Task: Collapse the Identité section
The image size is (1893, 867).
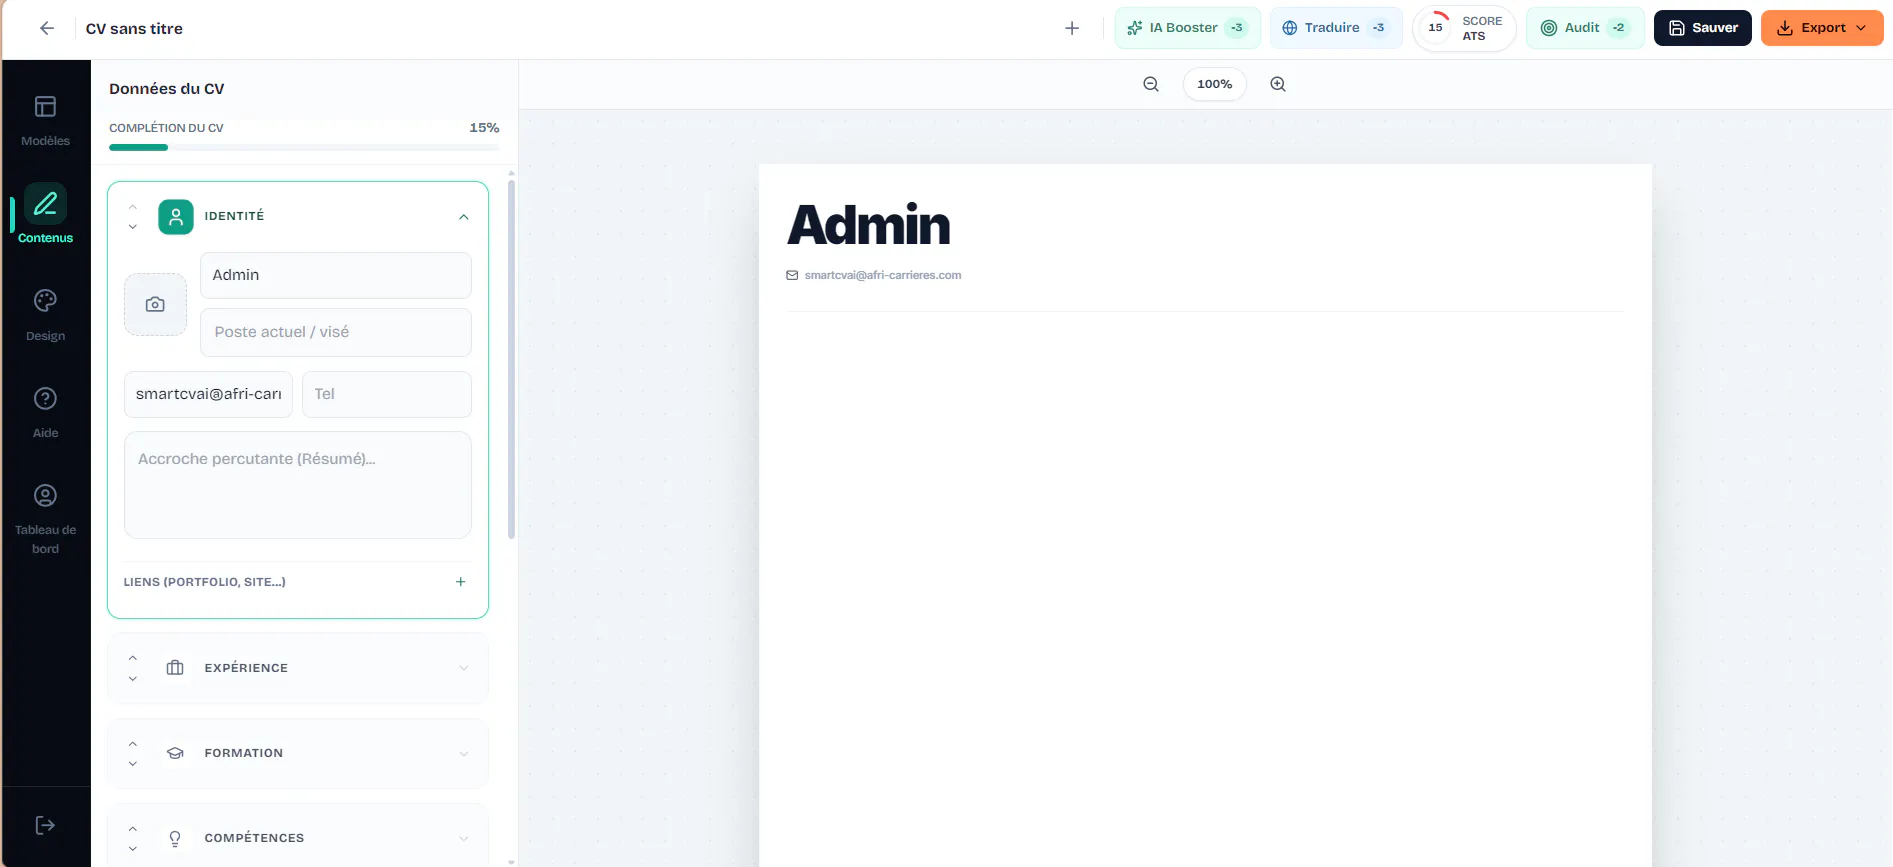Action: click(464, 217)
